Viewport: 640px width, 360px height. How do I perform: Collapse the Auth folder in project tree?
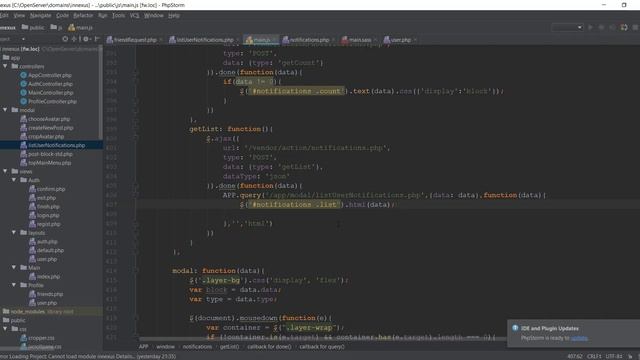pyautogui.click(x=14, y=180)
